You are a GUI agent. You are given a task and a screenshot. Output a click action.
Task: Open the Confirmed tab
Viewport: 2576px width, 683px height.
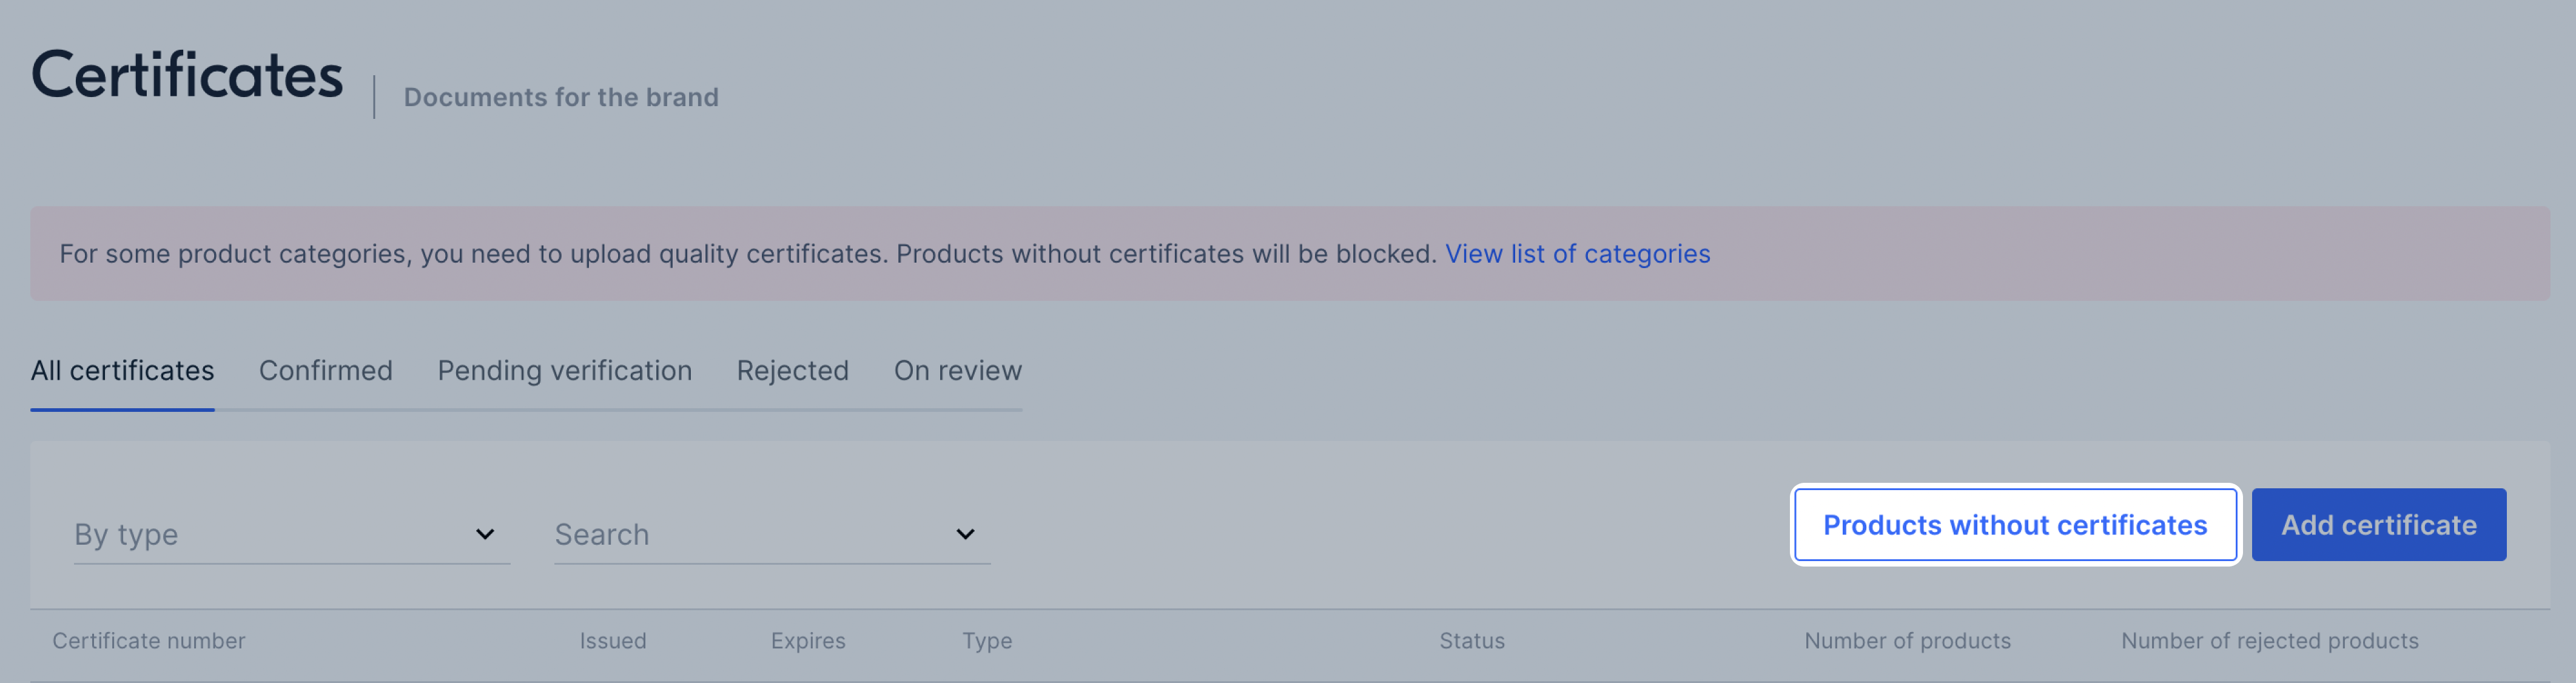[x=326, y=371]
